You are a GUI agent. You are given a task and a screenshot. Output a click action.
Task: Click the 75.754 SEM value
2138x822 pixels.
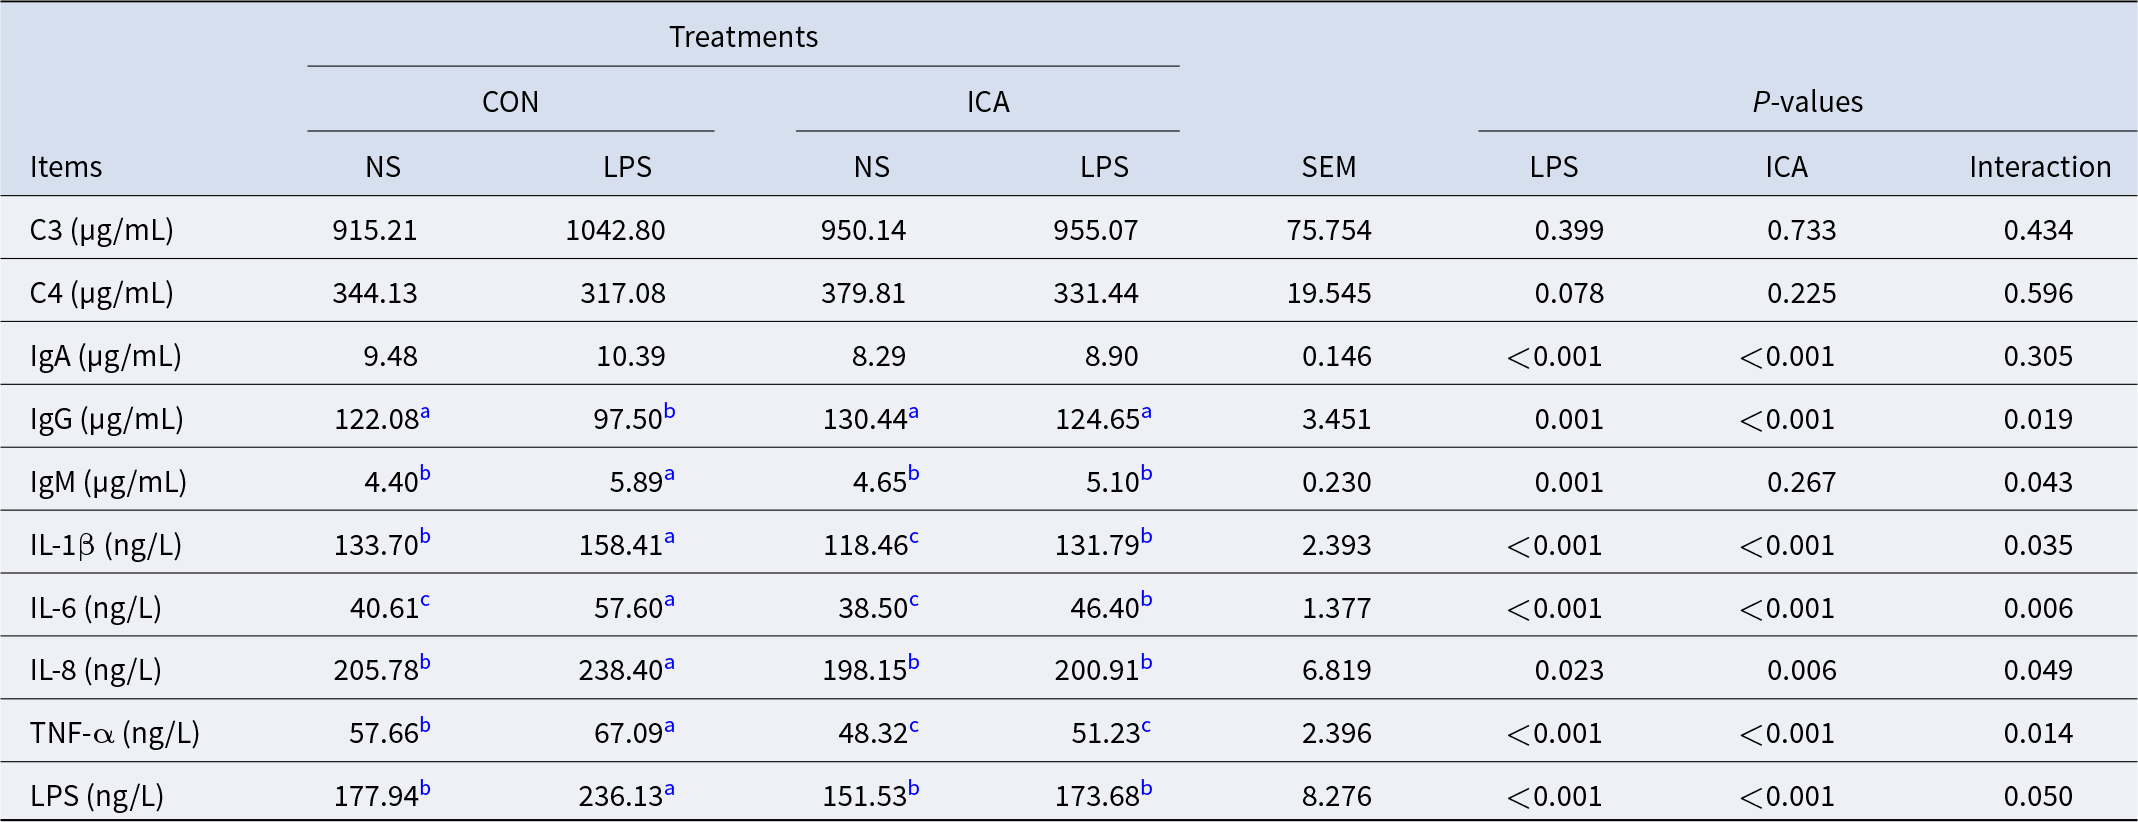point(1328,230)
